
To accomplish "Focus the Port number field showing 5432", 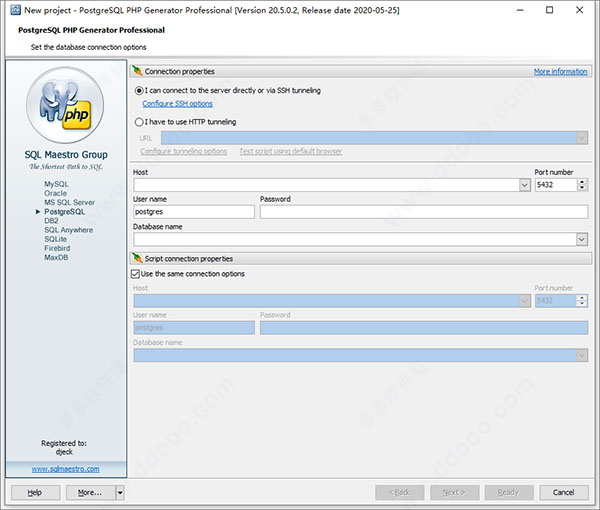I will click(x=556, y=185).
